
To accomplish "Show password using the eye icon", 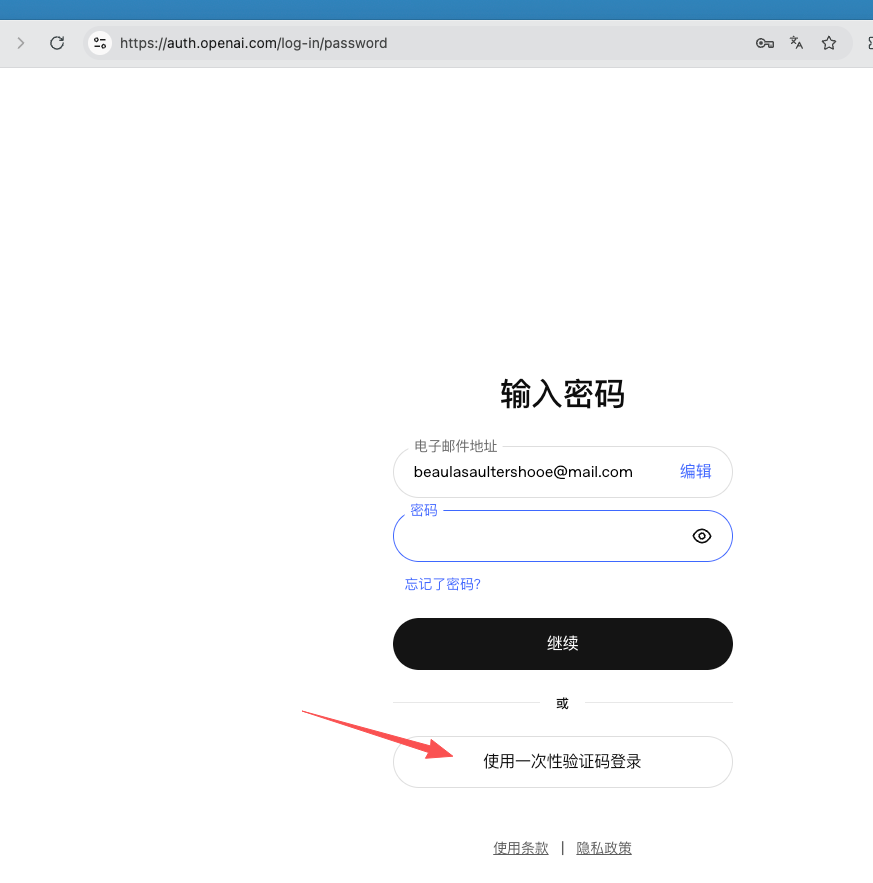I will coord(702,536).
